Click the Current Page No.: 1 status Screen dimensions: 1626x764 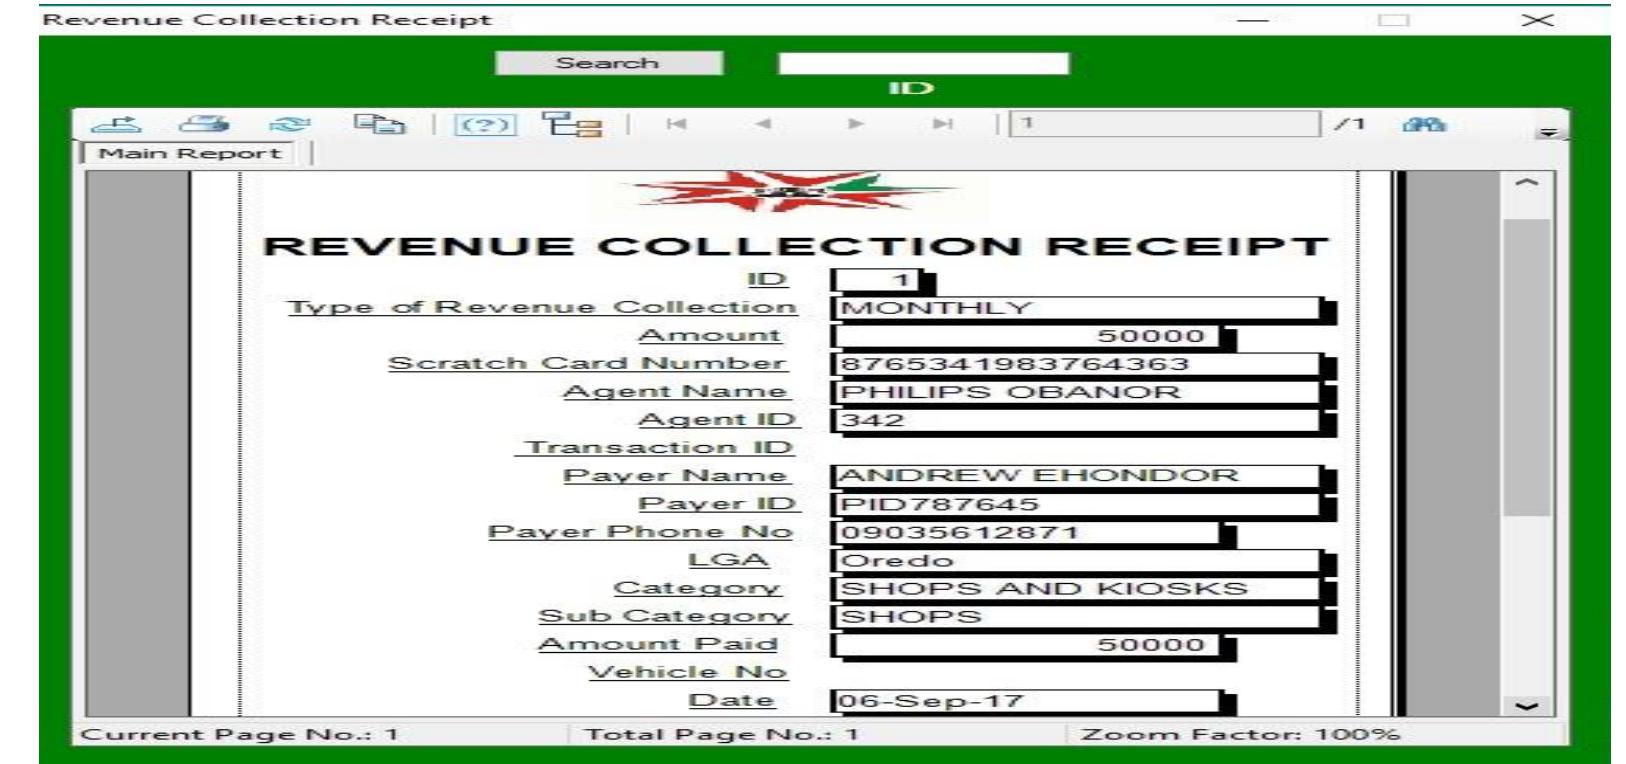click(x=239, y=734)
